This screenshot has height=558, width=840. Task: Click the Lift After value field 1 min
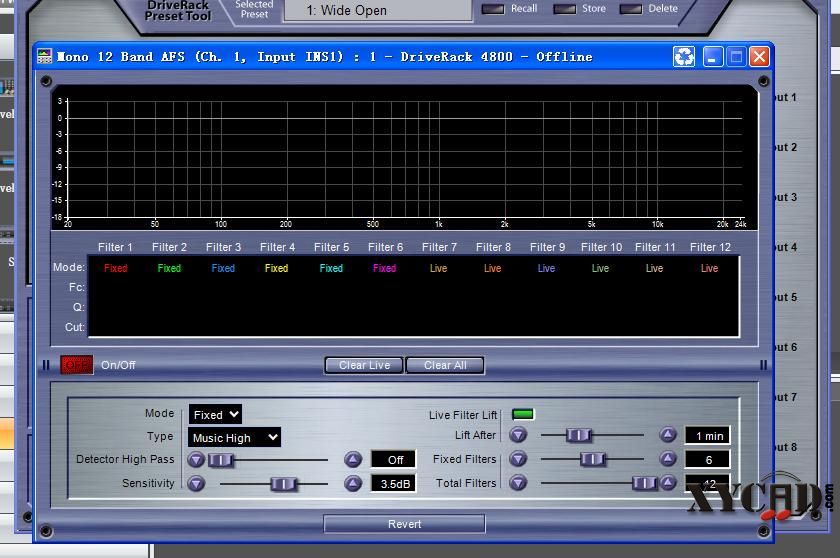(707, 435)
